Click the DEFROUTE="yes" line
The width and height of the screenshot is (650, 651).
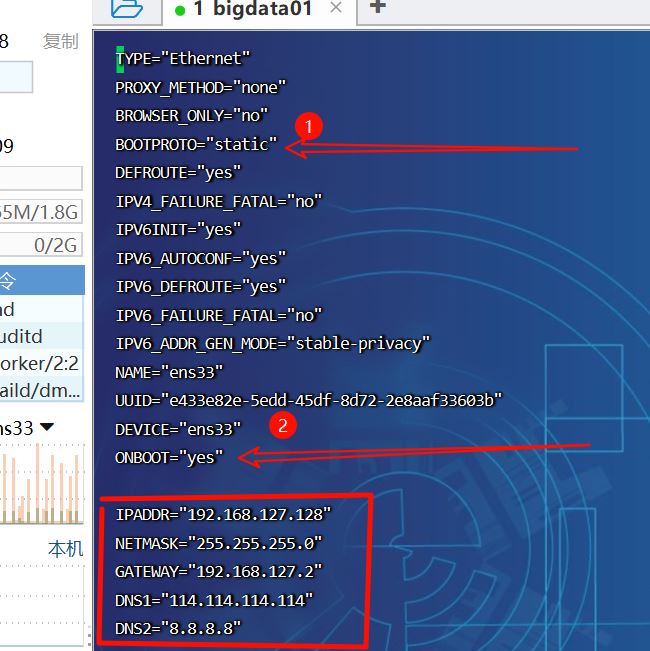(x=178, y=173)
